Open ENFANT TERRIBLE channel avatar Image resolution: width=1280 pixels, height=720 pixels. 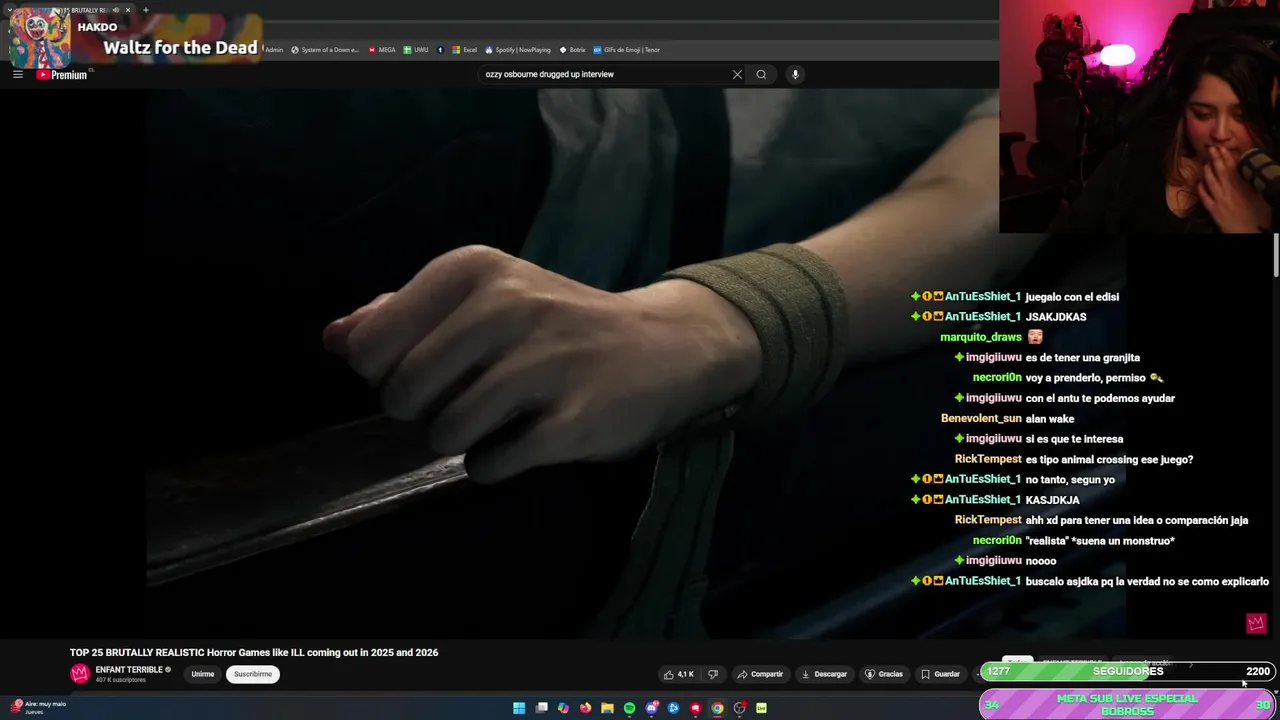click(80, 674)
